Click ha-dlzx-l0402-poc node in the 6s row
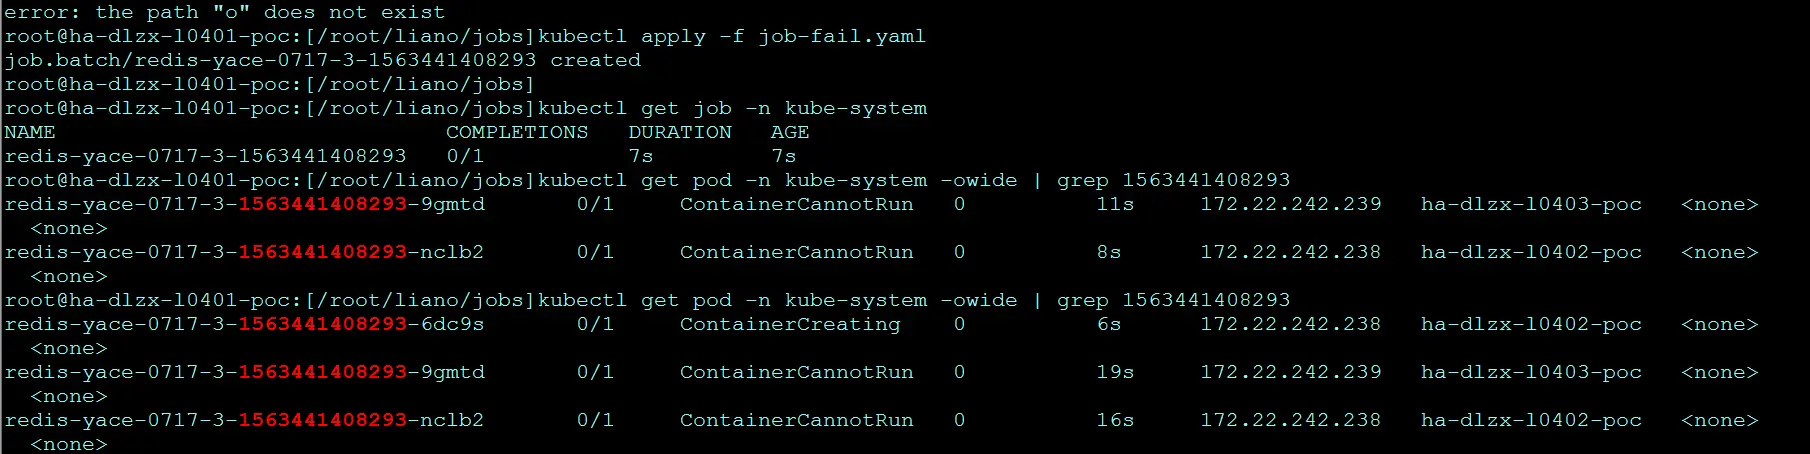Image resolution: width=1810 pixels, height=454 pixels. (1531, 324)
